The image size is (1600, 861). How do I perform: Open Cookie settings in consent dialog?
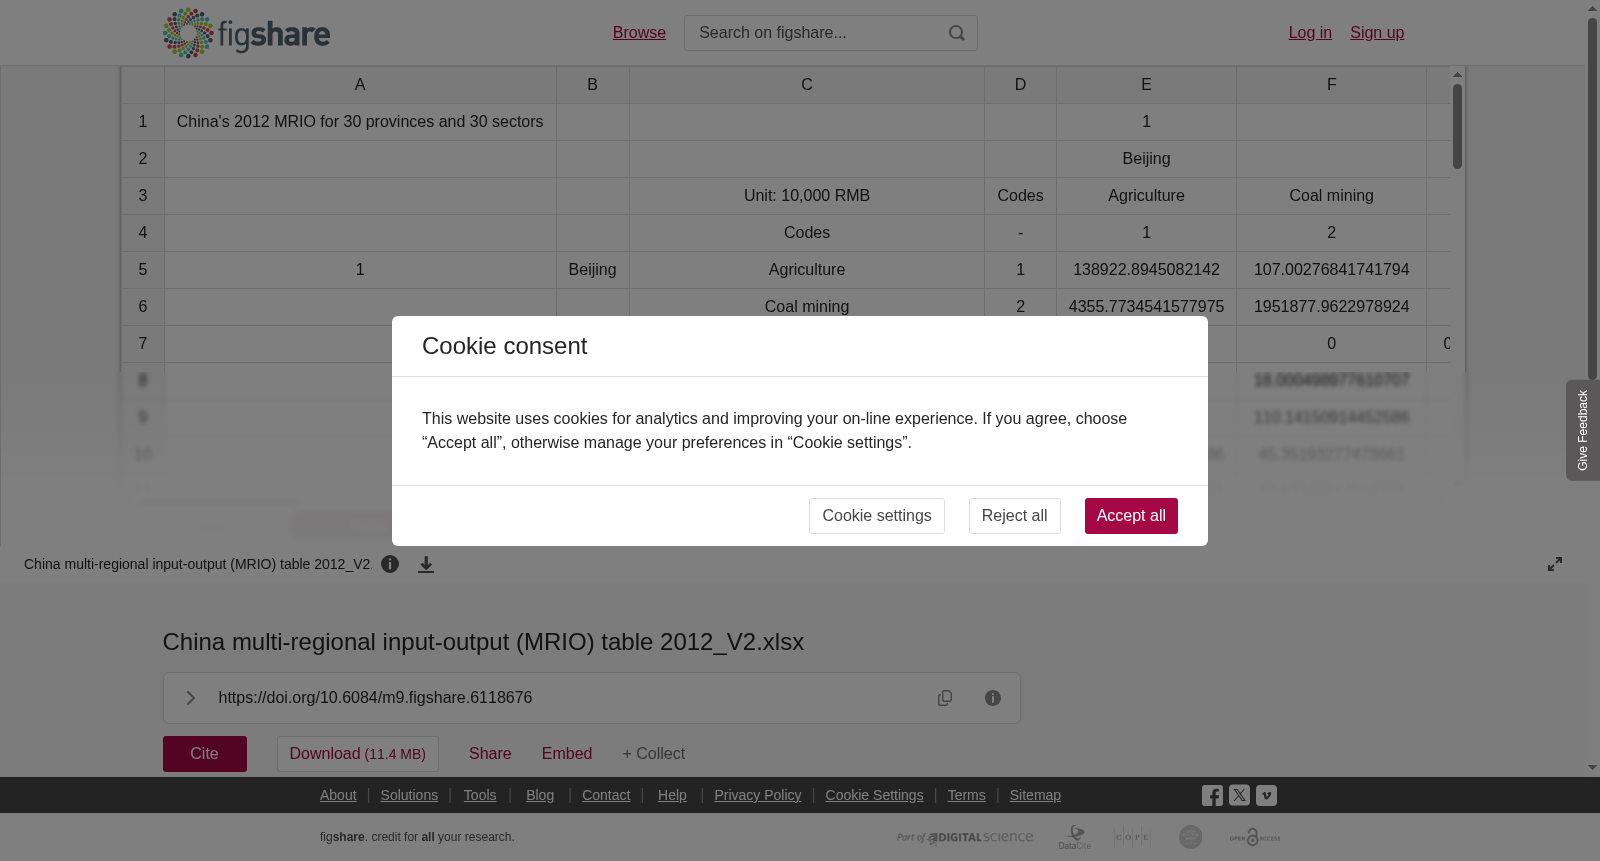877,516
